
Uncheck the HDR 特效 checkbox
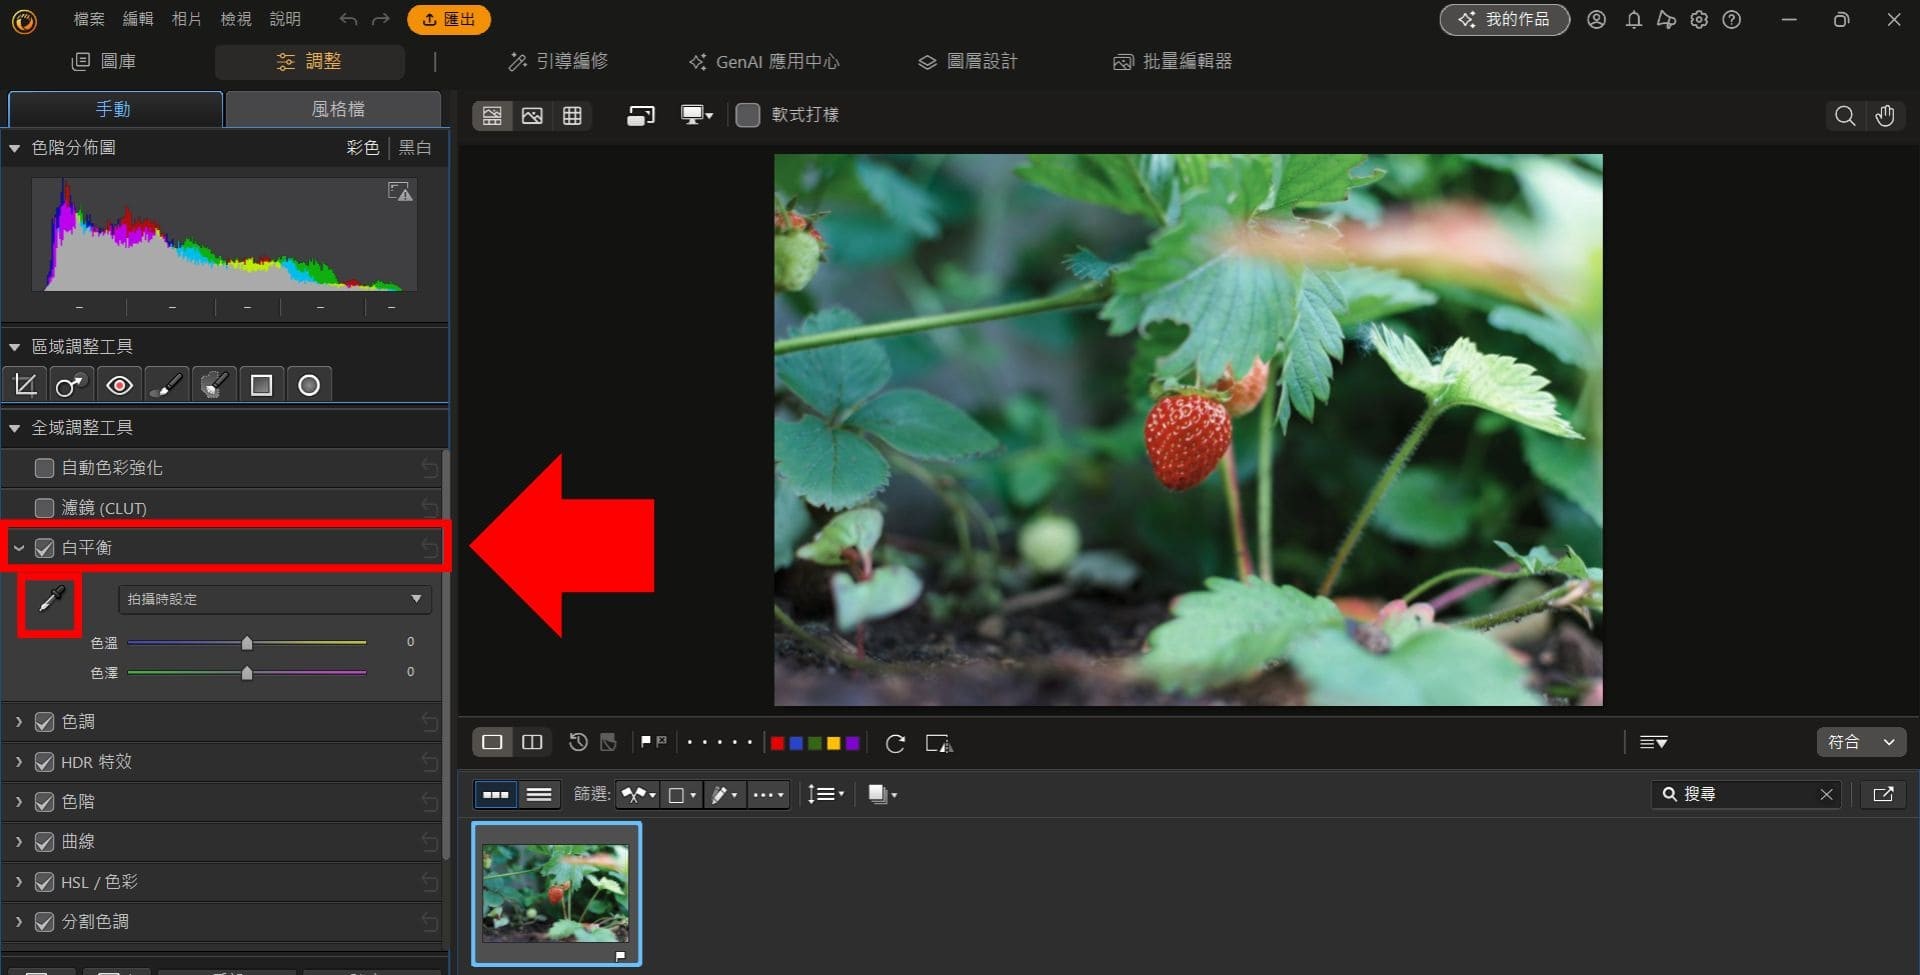tap(44, 762)
